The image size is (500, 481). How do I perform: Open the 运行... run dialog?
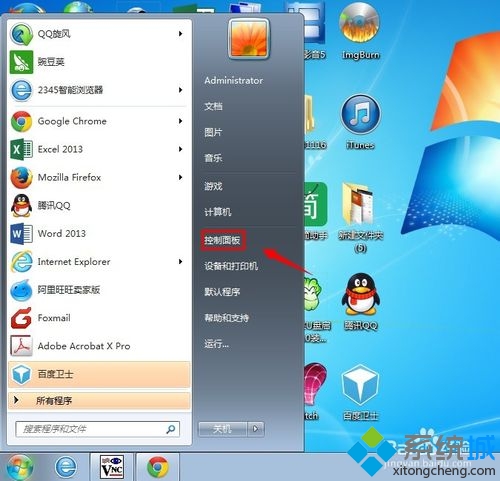tap(217, 344)
